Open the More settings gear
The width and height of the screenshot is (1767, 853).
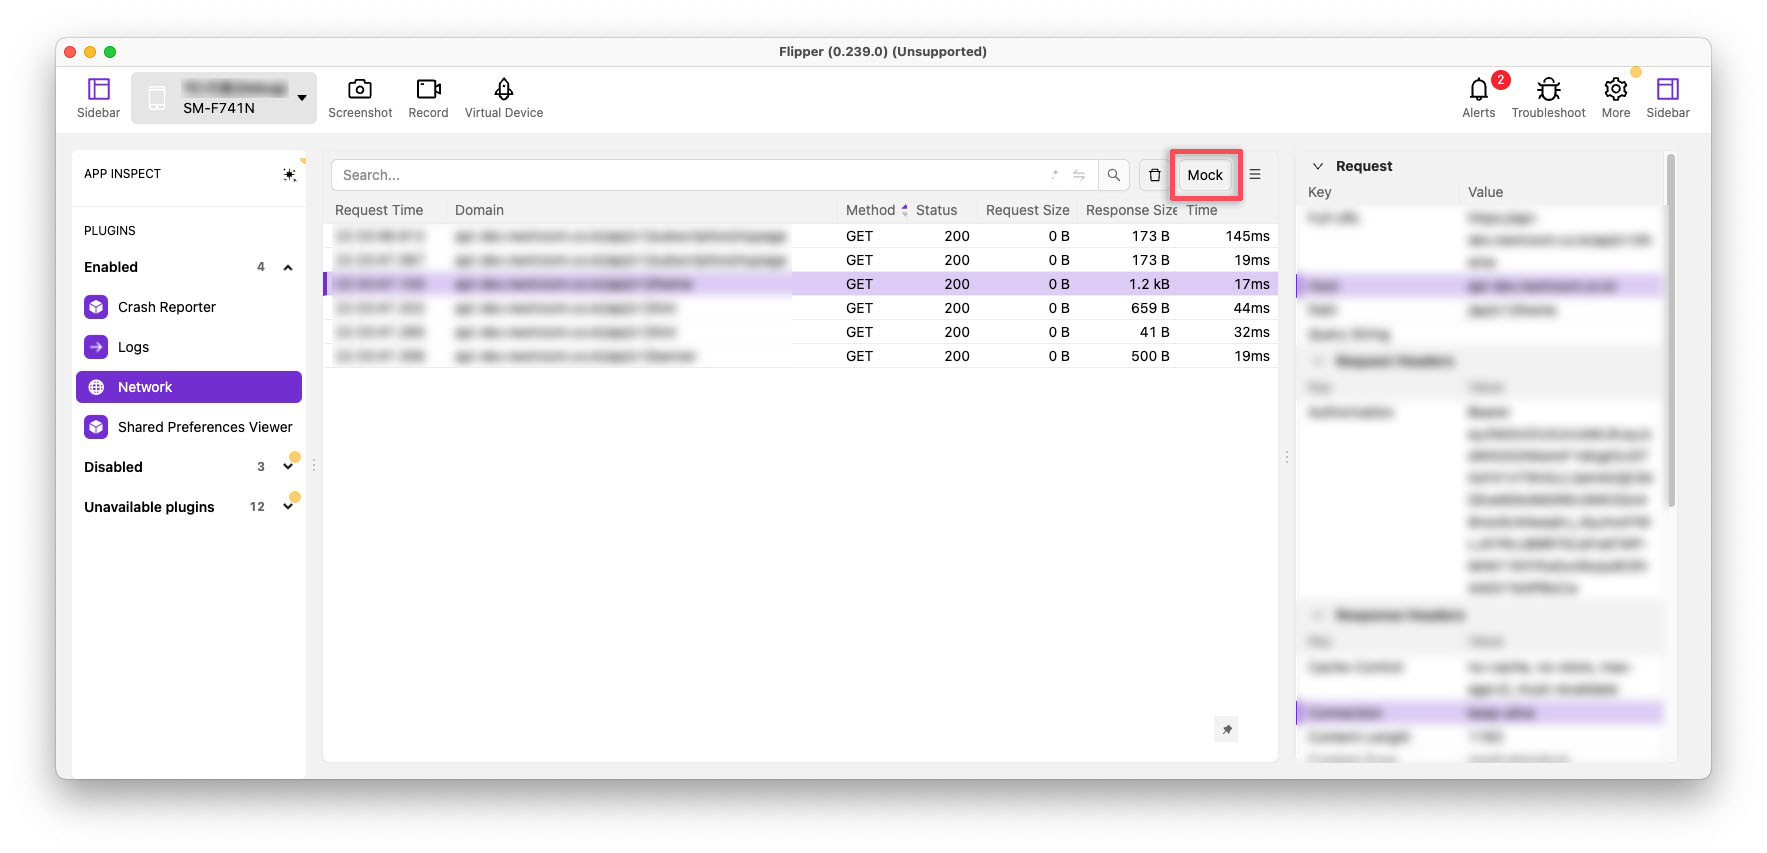coord(1615,98)
